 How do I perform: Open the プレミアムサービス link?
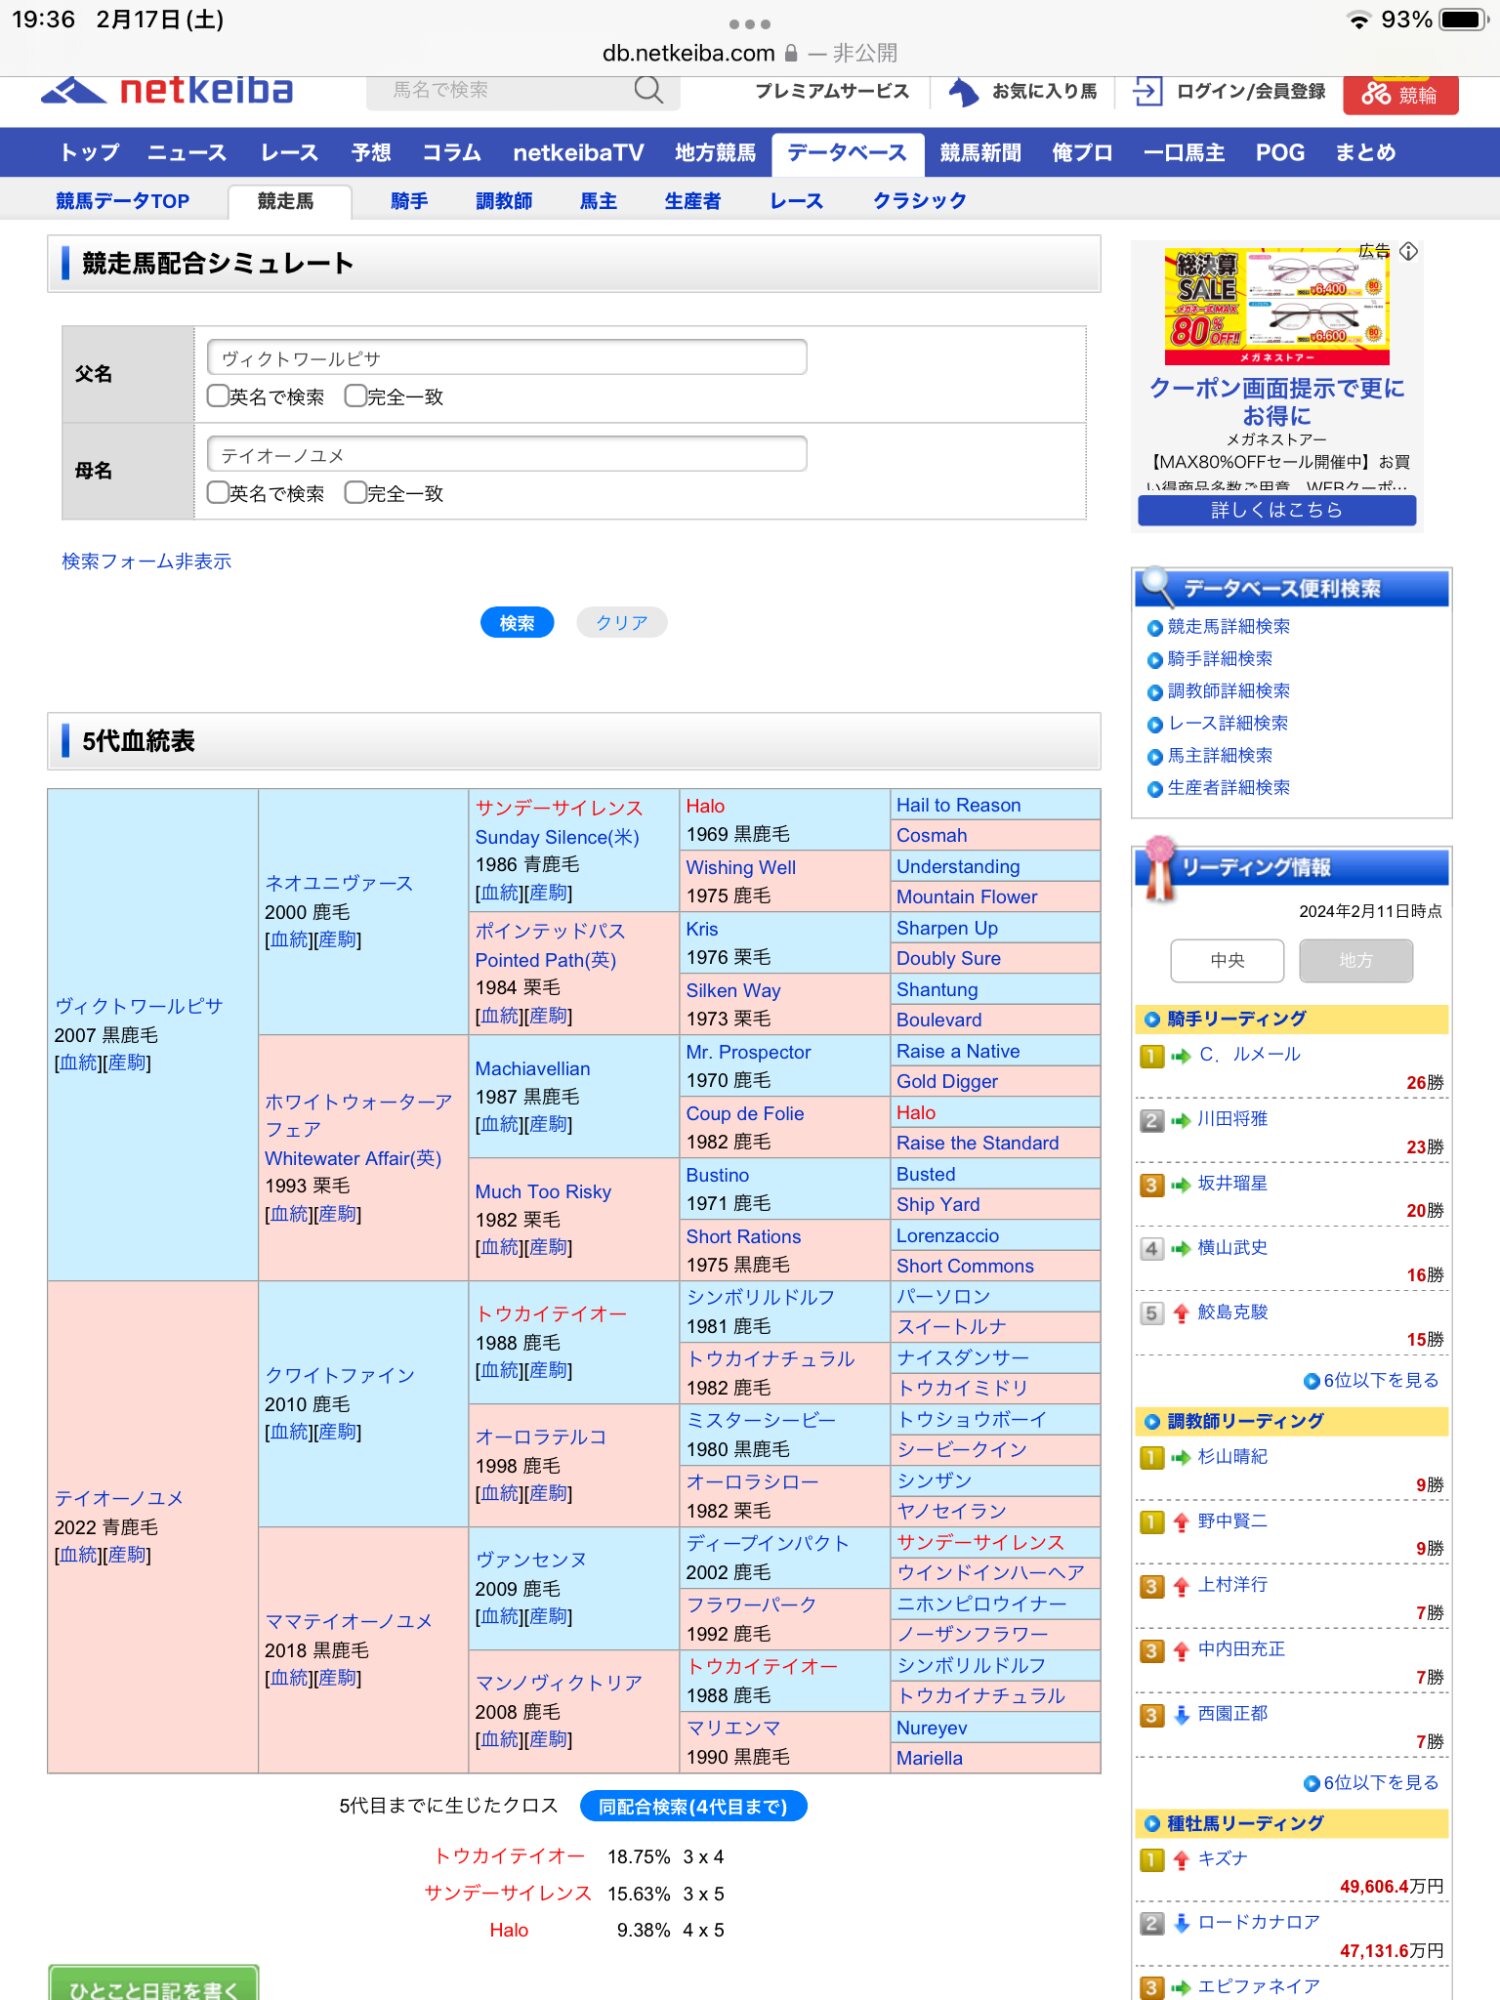[x=832, y=92]
